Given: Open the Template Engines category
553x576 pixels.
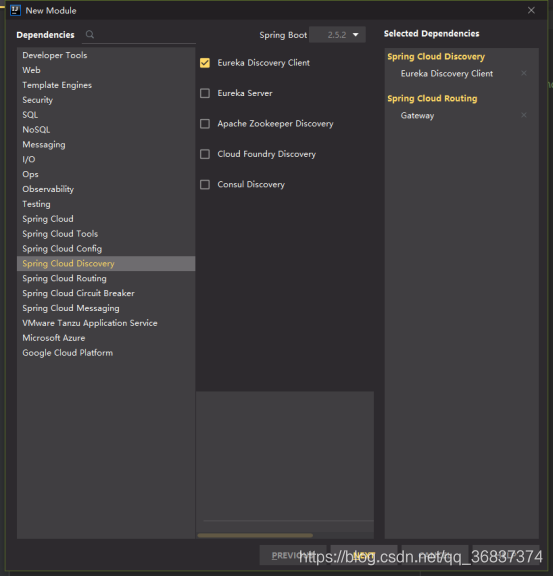Looking at the screenshot, I should pos(106,85).
